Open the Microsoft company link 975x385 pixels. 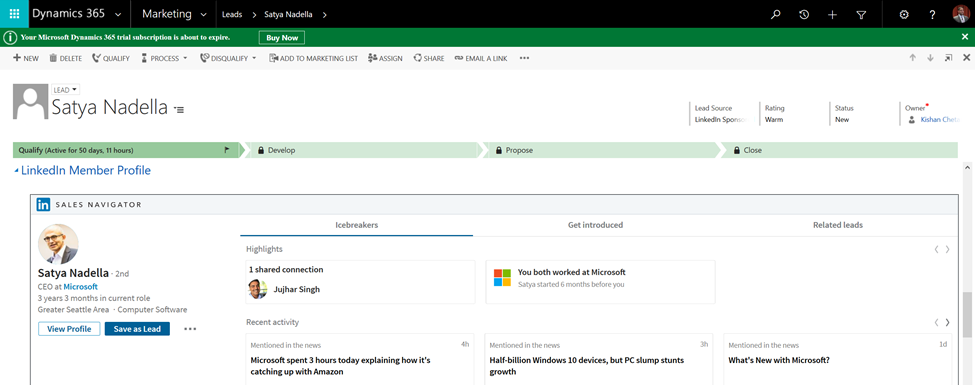tap(81, 287)
